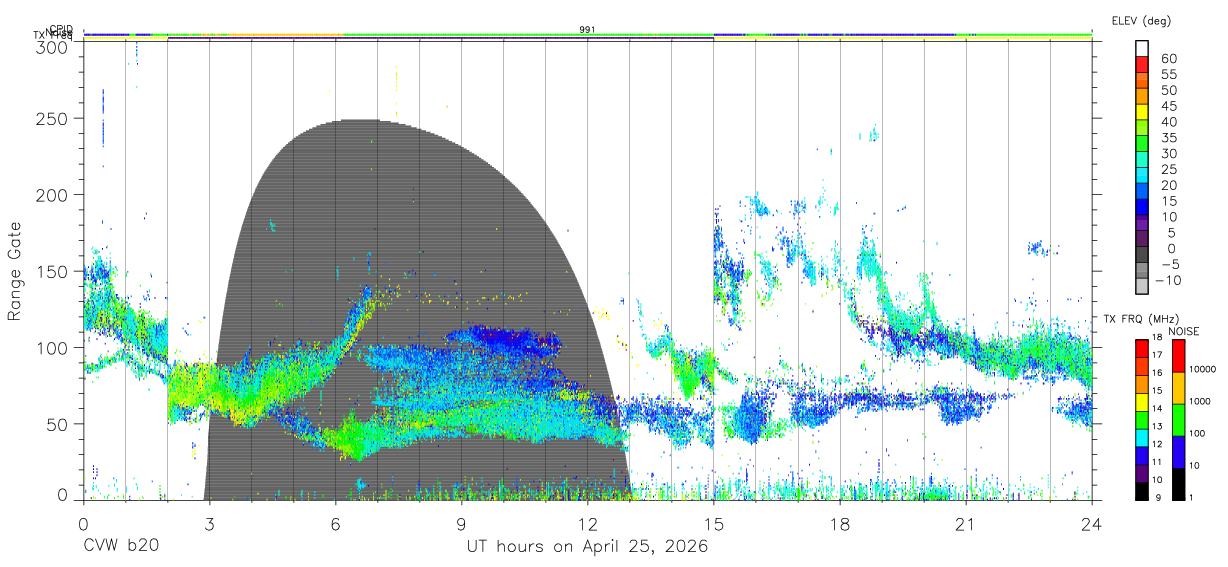Image resolution: width=1228 pixels, height=567 pixels.
Task: Select the yellow ELEV swatch between 40 and 45
Action: 1142,112
